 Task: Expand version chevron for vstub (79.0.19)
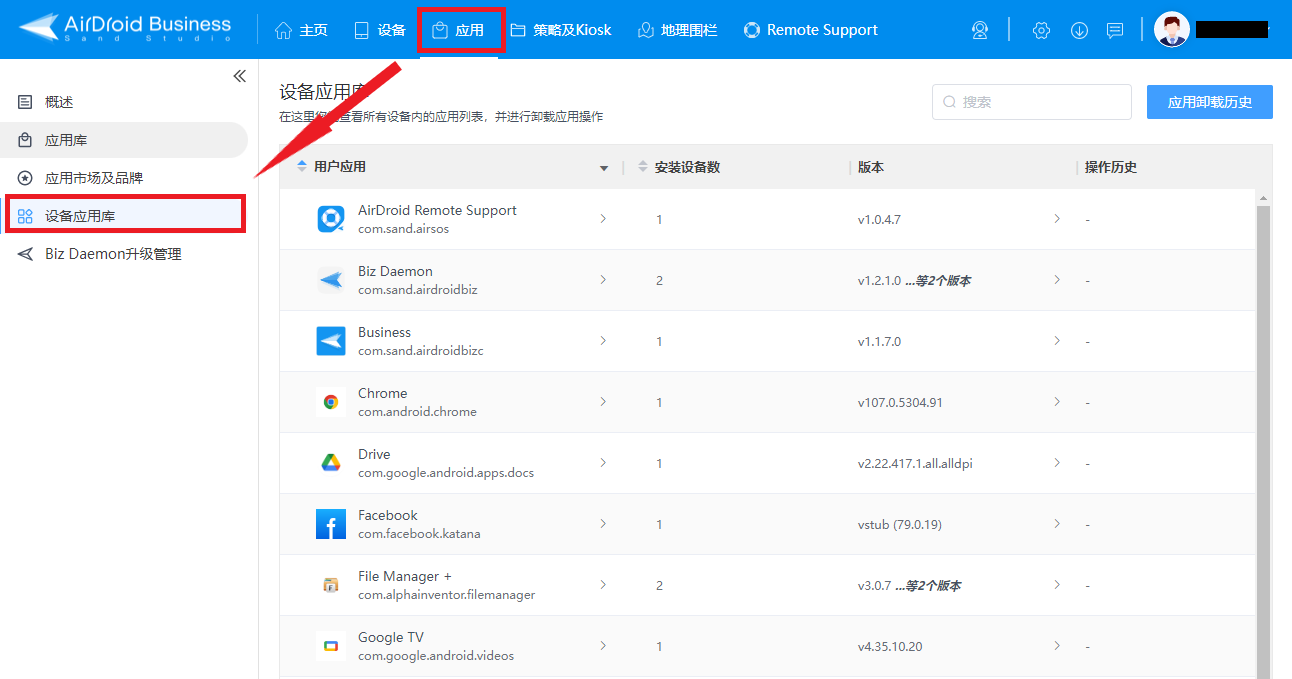1057,523
